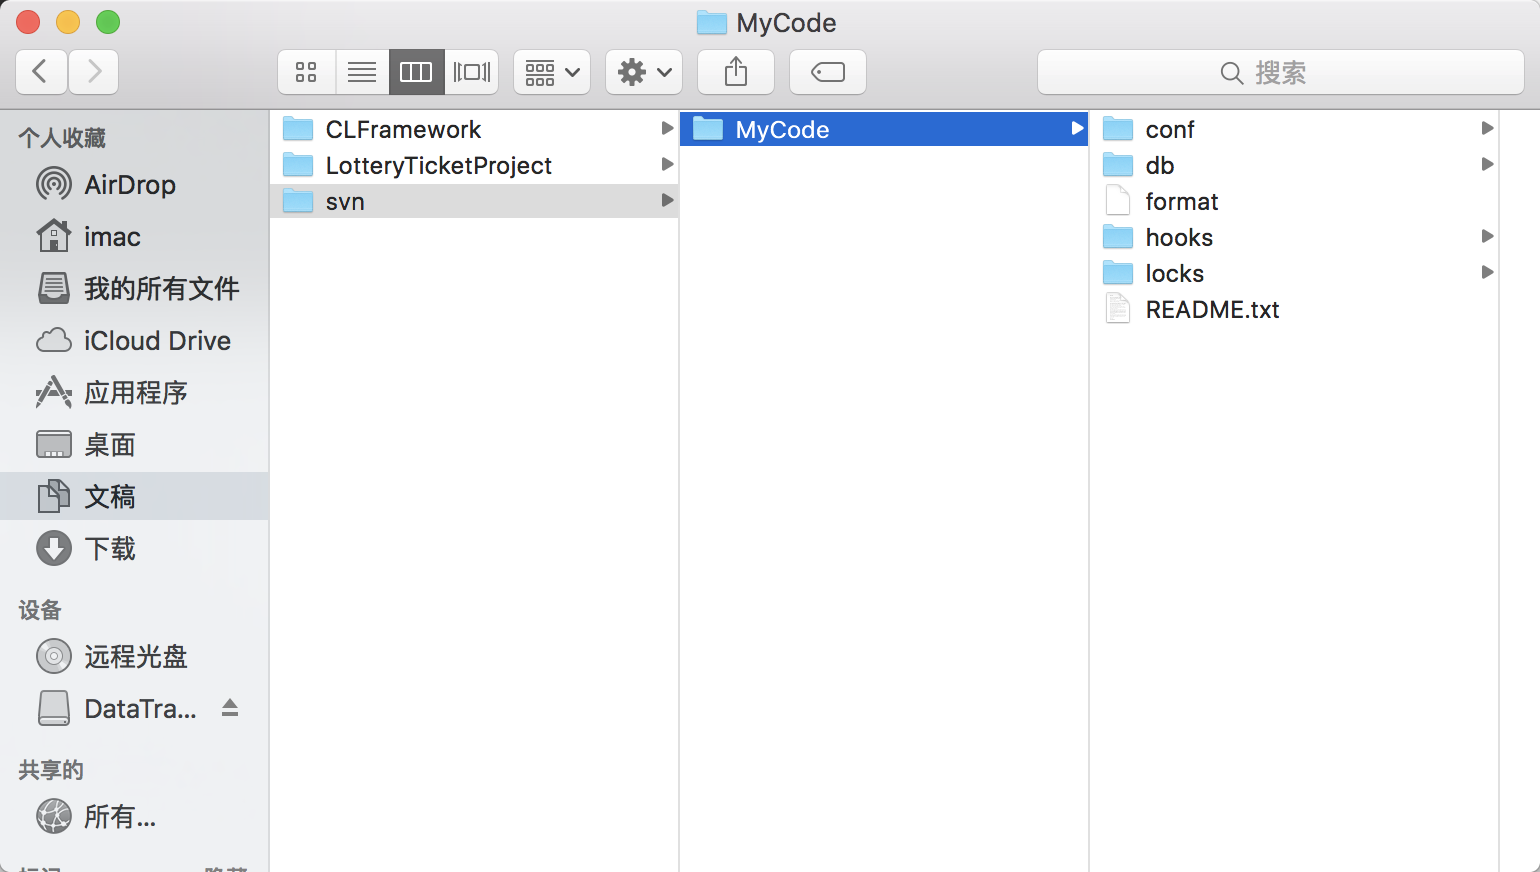Open AirDrop in the sidebar
The height and width of the screenshot is (872, 1540).
click(x=134, y=184)
